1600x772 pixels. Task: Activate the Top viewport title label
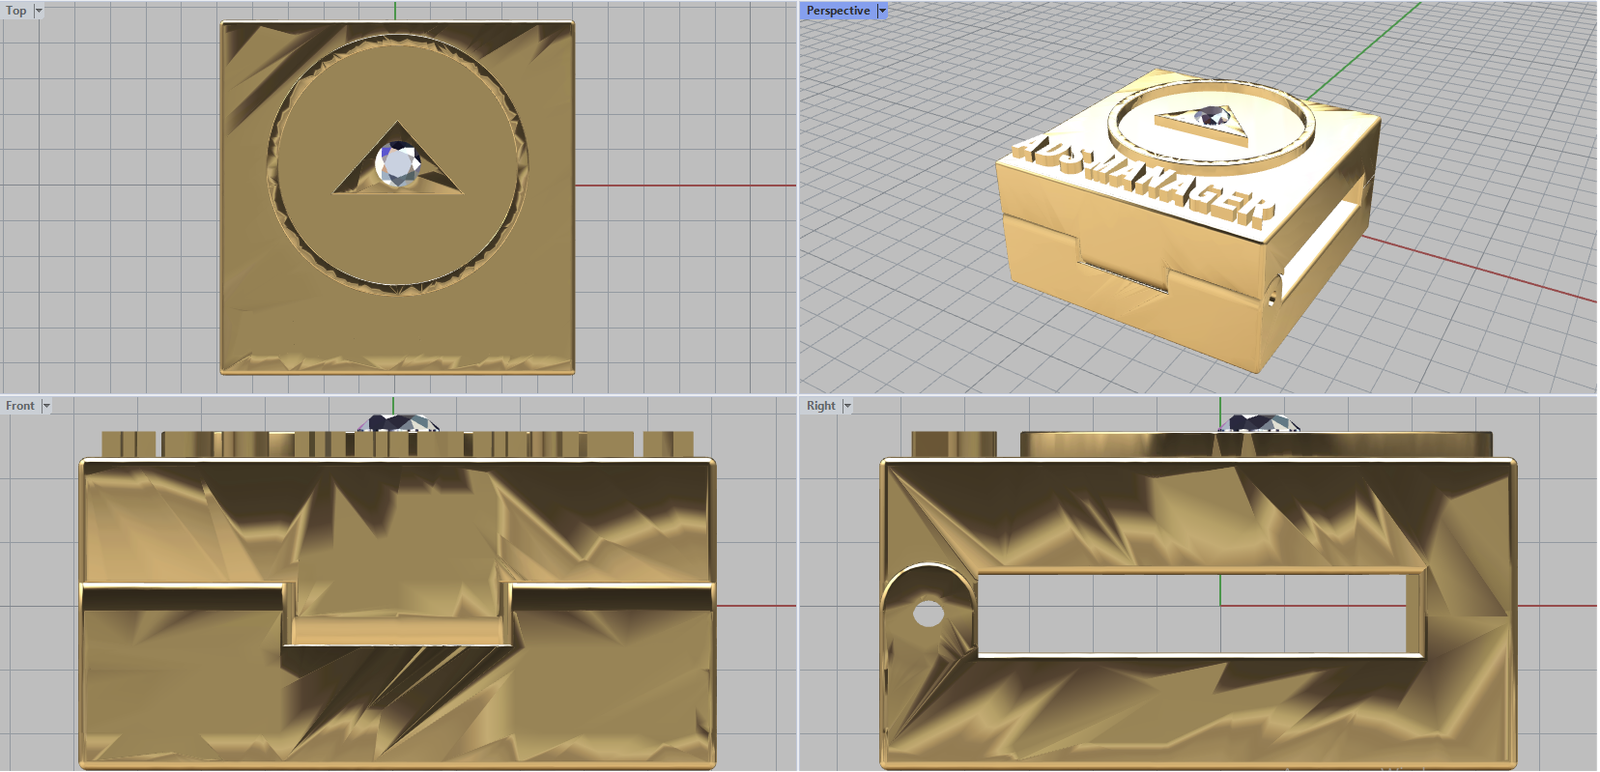click(x=17, y=11)
